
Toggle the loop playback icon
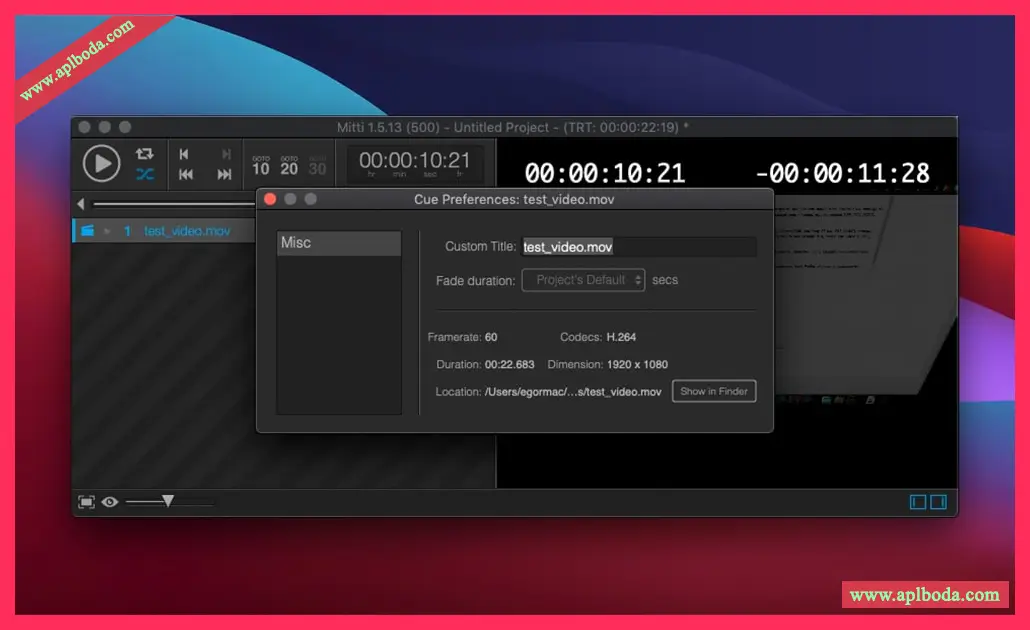[x=145, y=154]
